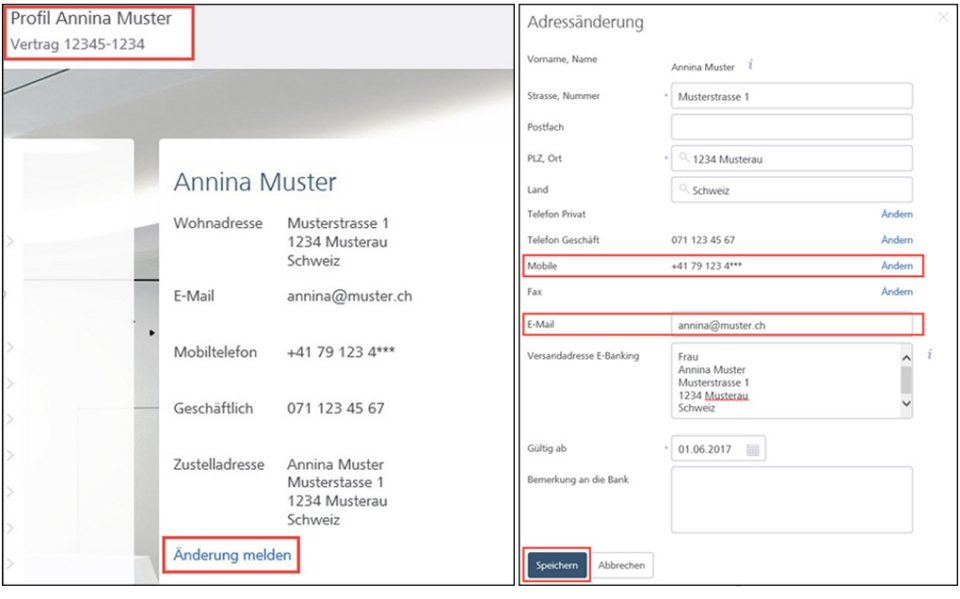This screenshot has height=599, width=960.
Task: Click Ändern next to Telefon Privat
Action: [896, 214]
